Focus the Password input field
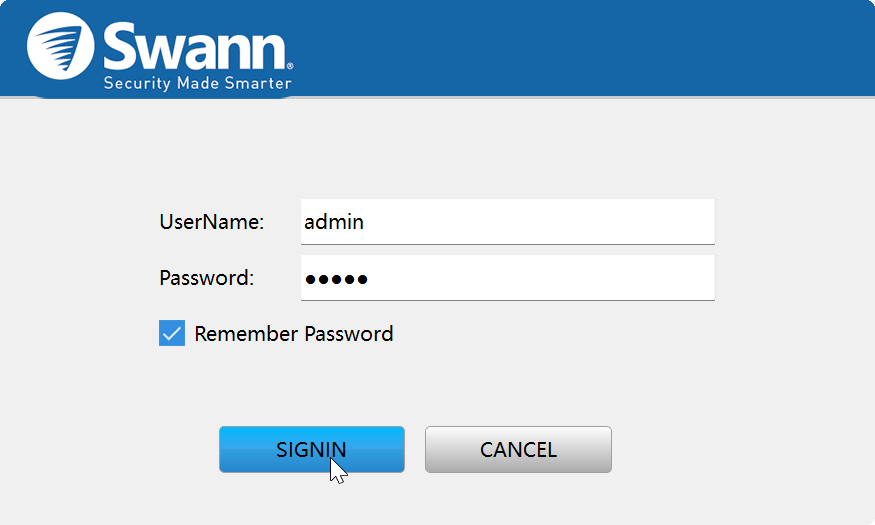This screenshot has height=525, width=875. pos(507,277)
